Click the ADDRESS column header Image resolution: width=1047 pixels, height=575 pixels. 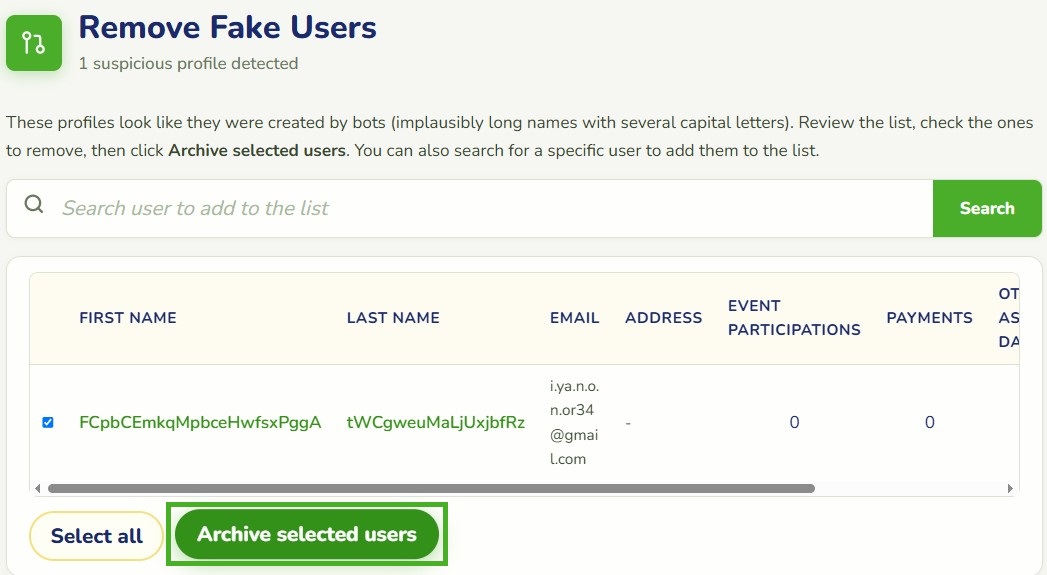(x=663, y=318)
